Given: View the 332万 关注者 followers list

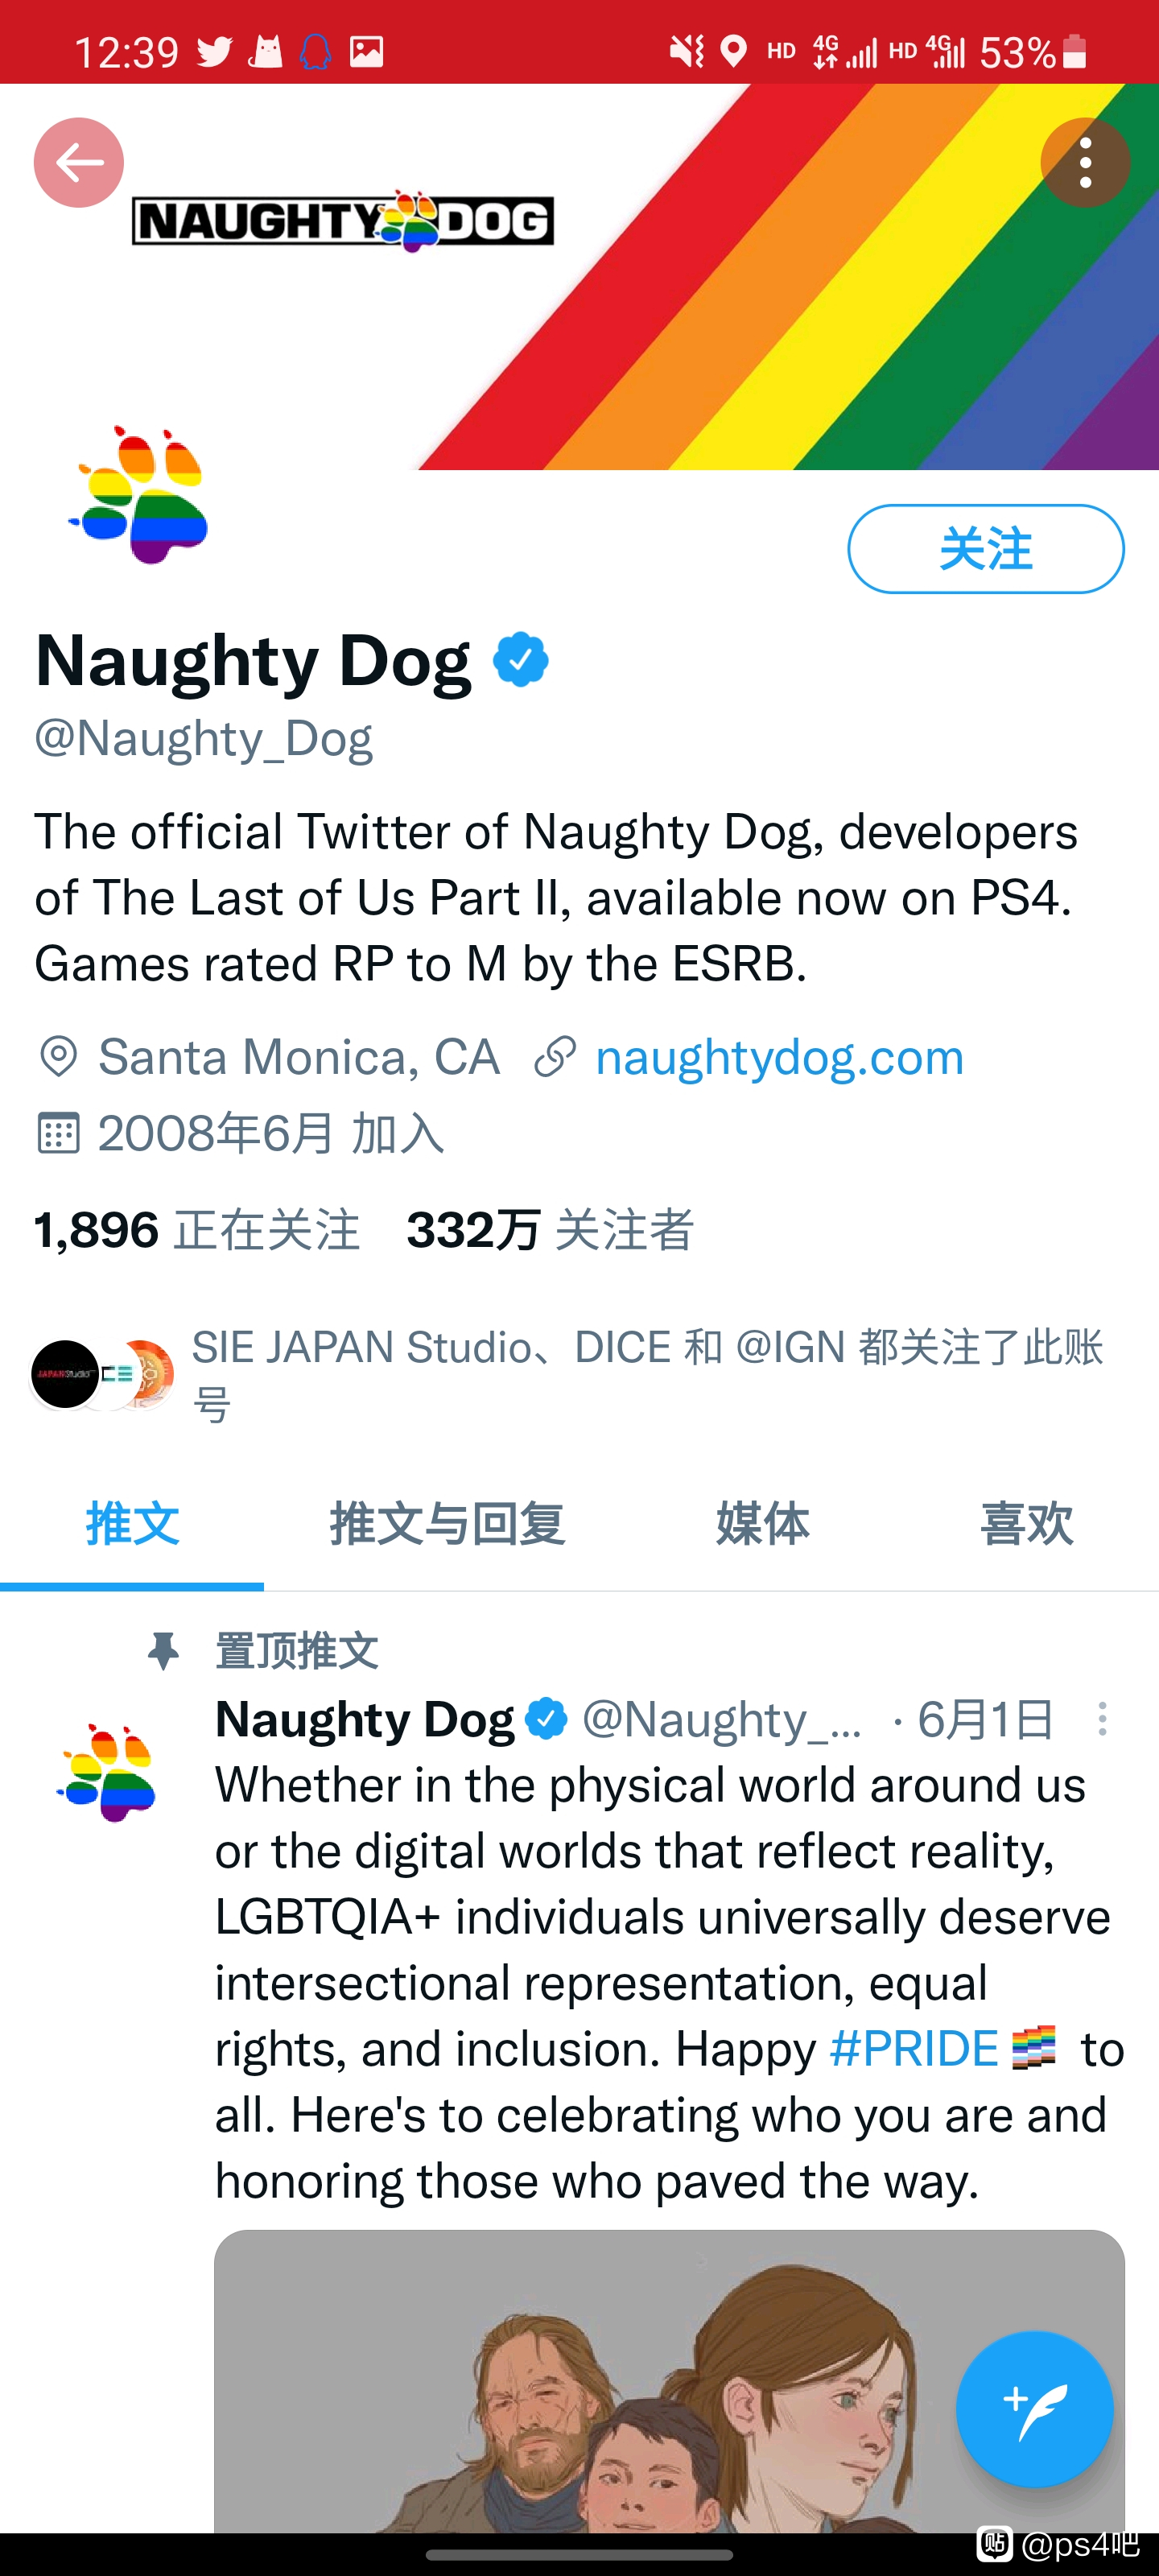Looking at the screenshot, I should click(x=550, y=1230).
